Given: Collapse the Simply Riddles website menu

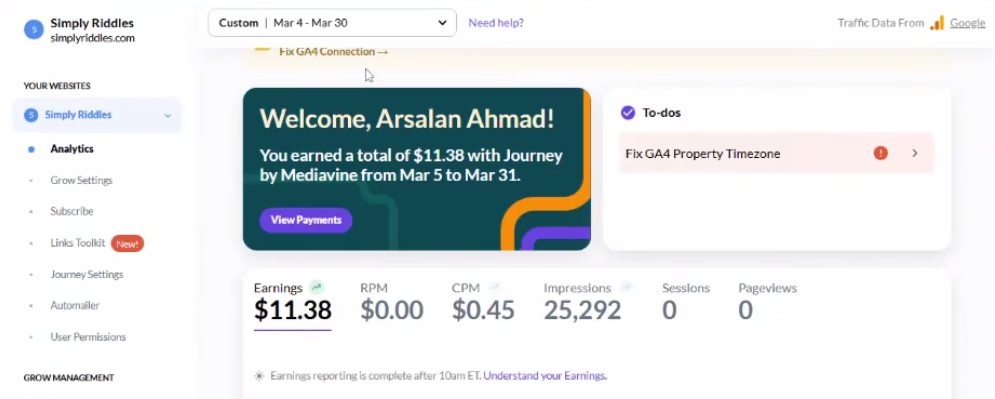Looking at the screenshot, I should pos(168,115).
